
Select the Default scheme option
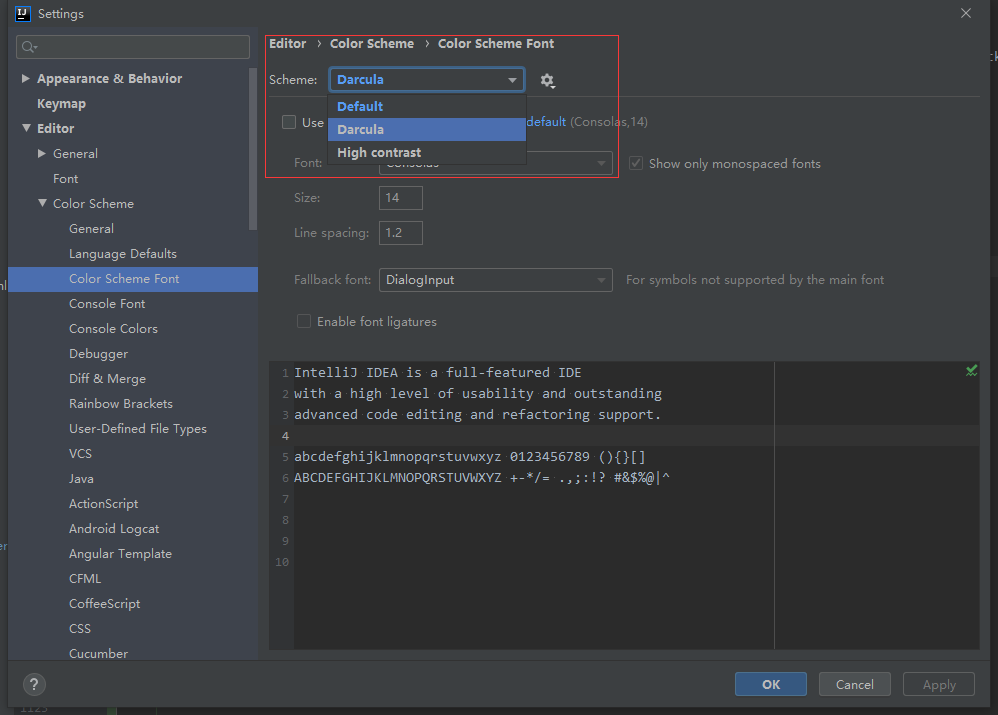[x=360, y=106]
